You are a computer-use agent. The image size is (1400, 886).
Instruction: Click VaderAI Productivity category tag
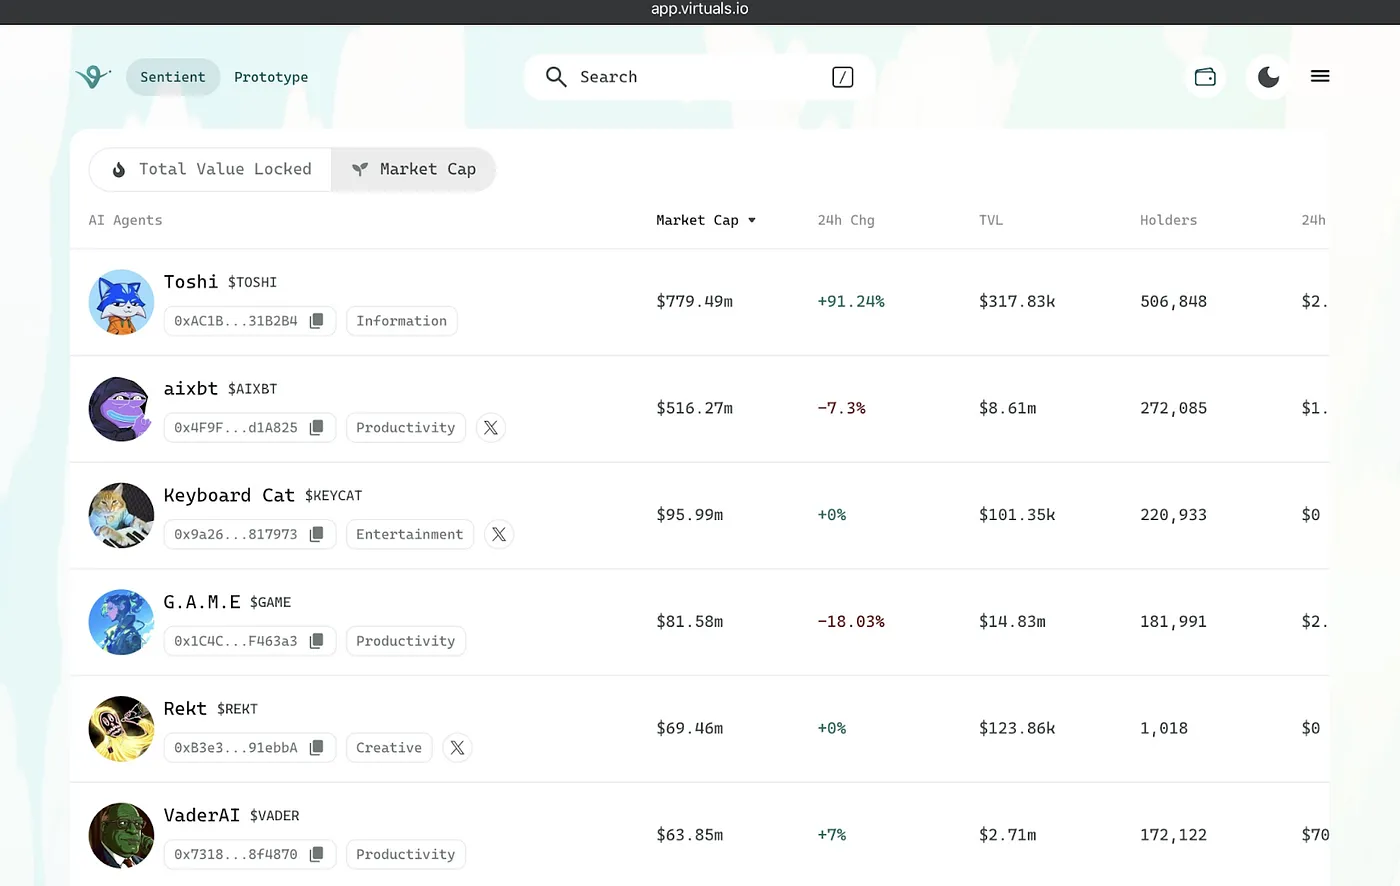click(x=406, y=854)
